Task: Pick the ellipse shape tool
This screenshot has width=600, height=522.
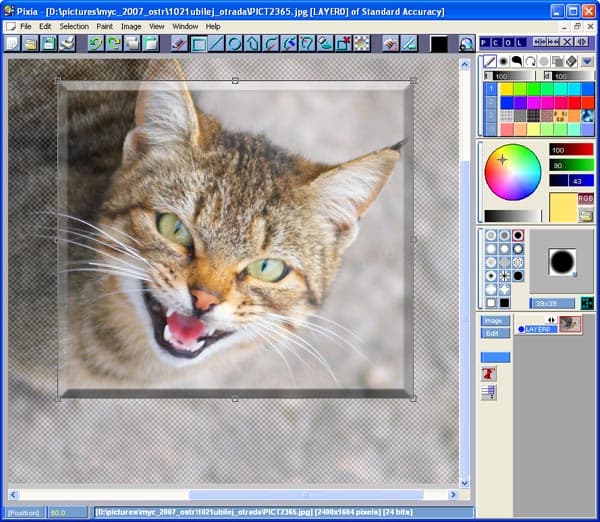Action: pos(234,44)
